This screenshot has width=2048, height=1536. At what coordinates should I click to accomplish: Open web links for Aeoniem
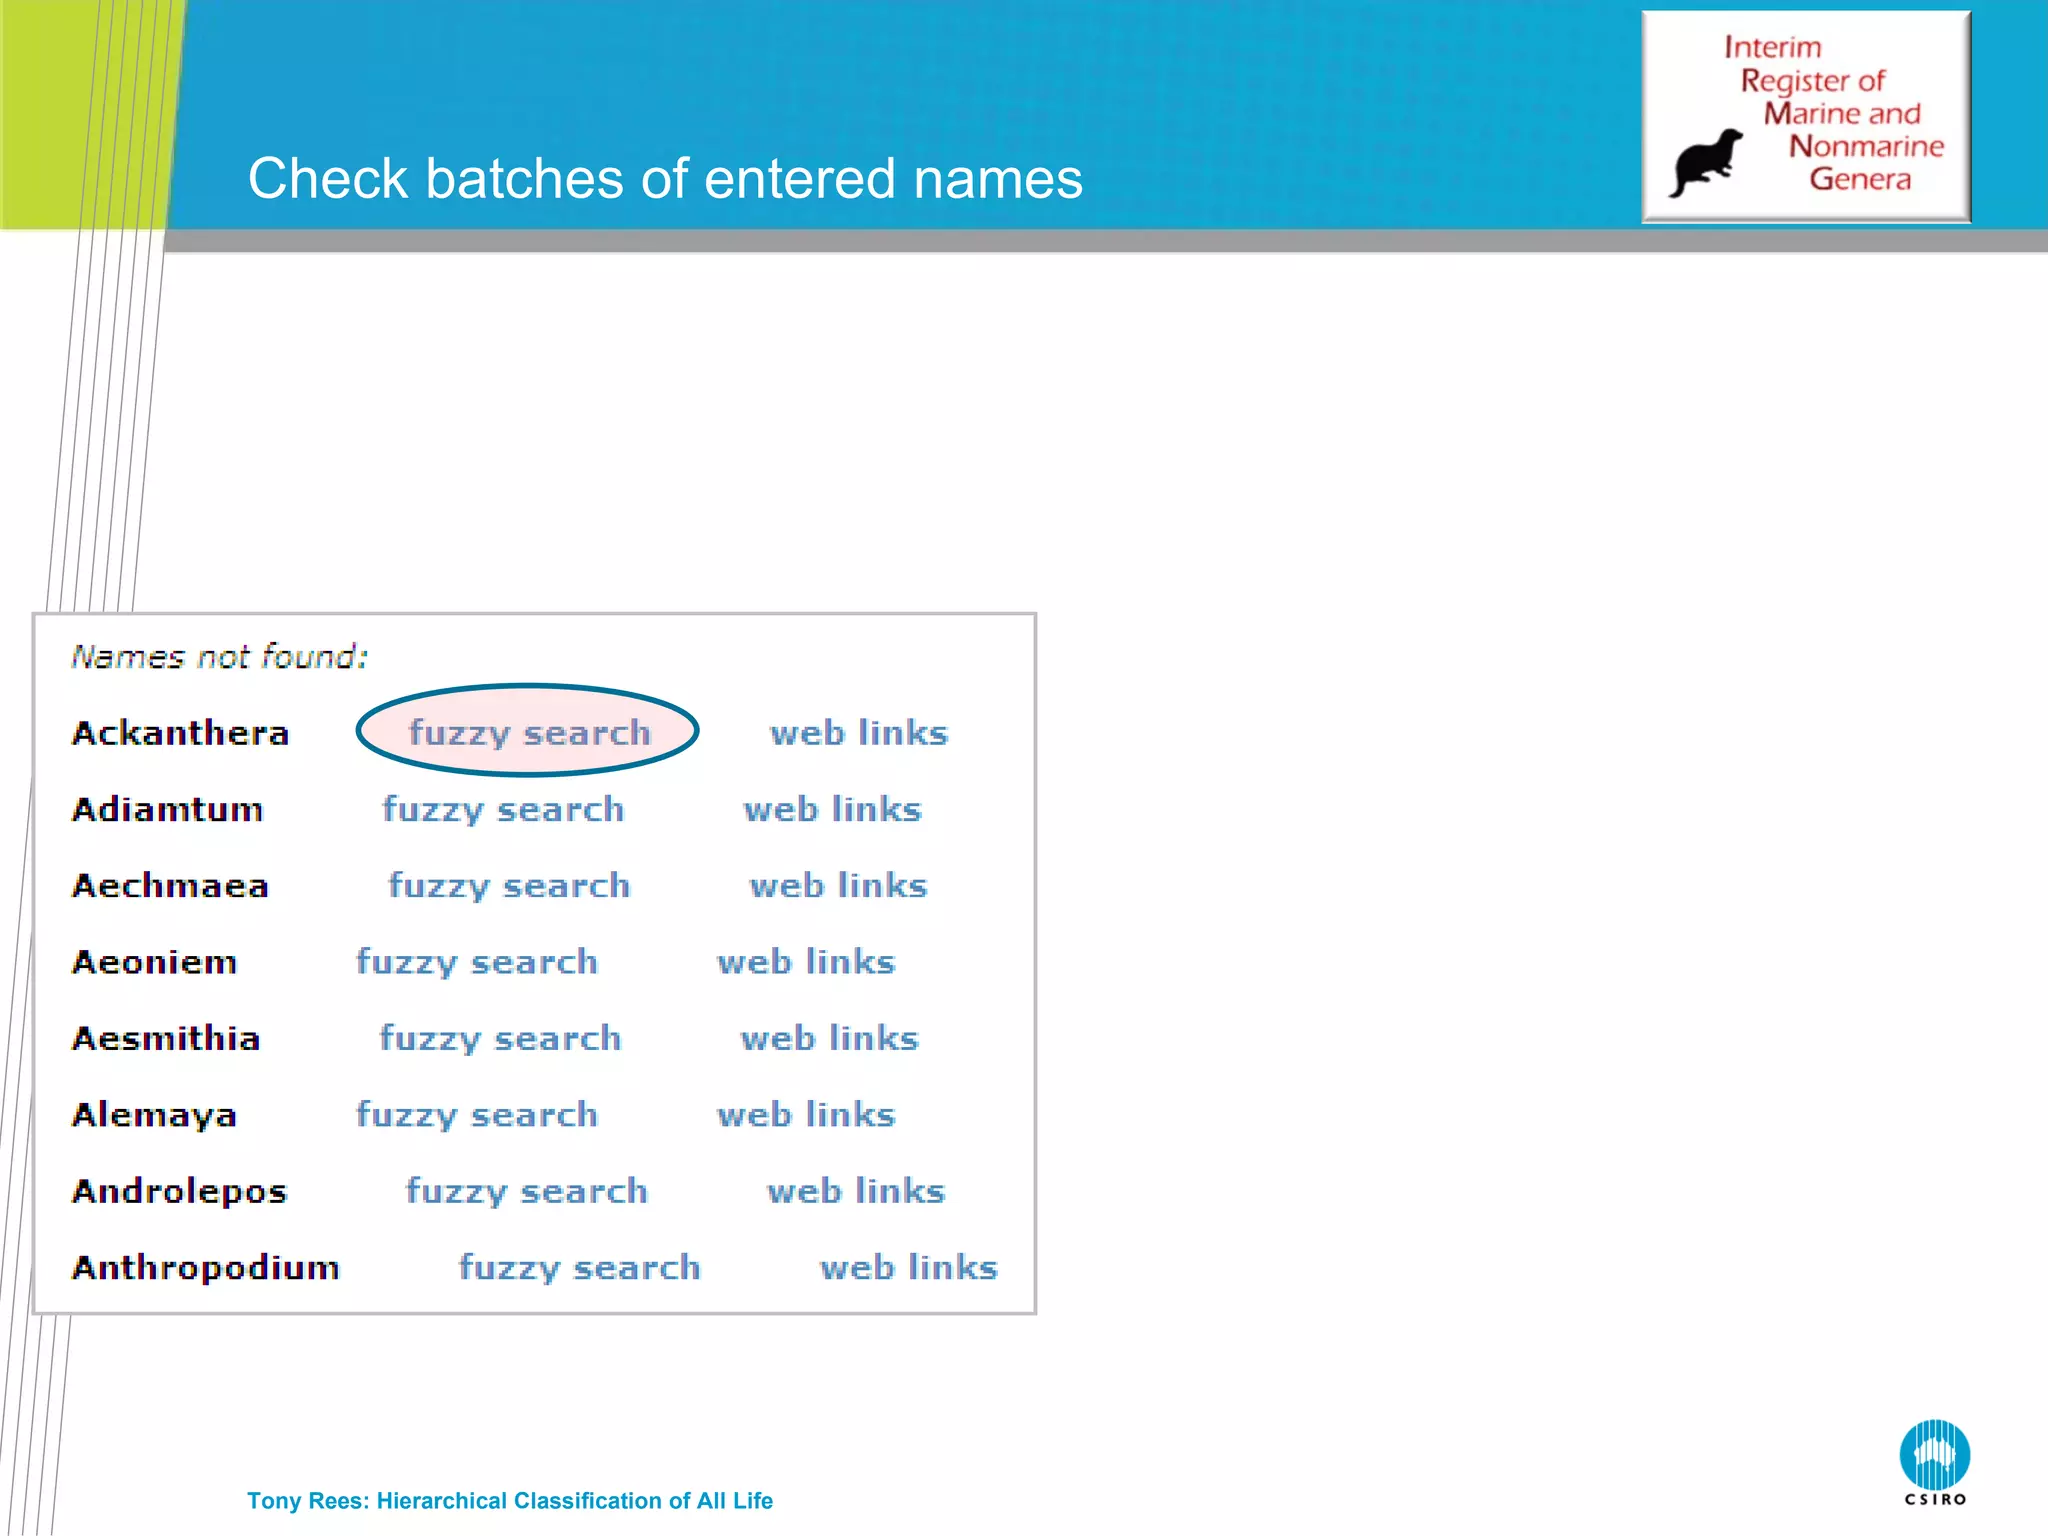806,961
